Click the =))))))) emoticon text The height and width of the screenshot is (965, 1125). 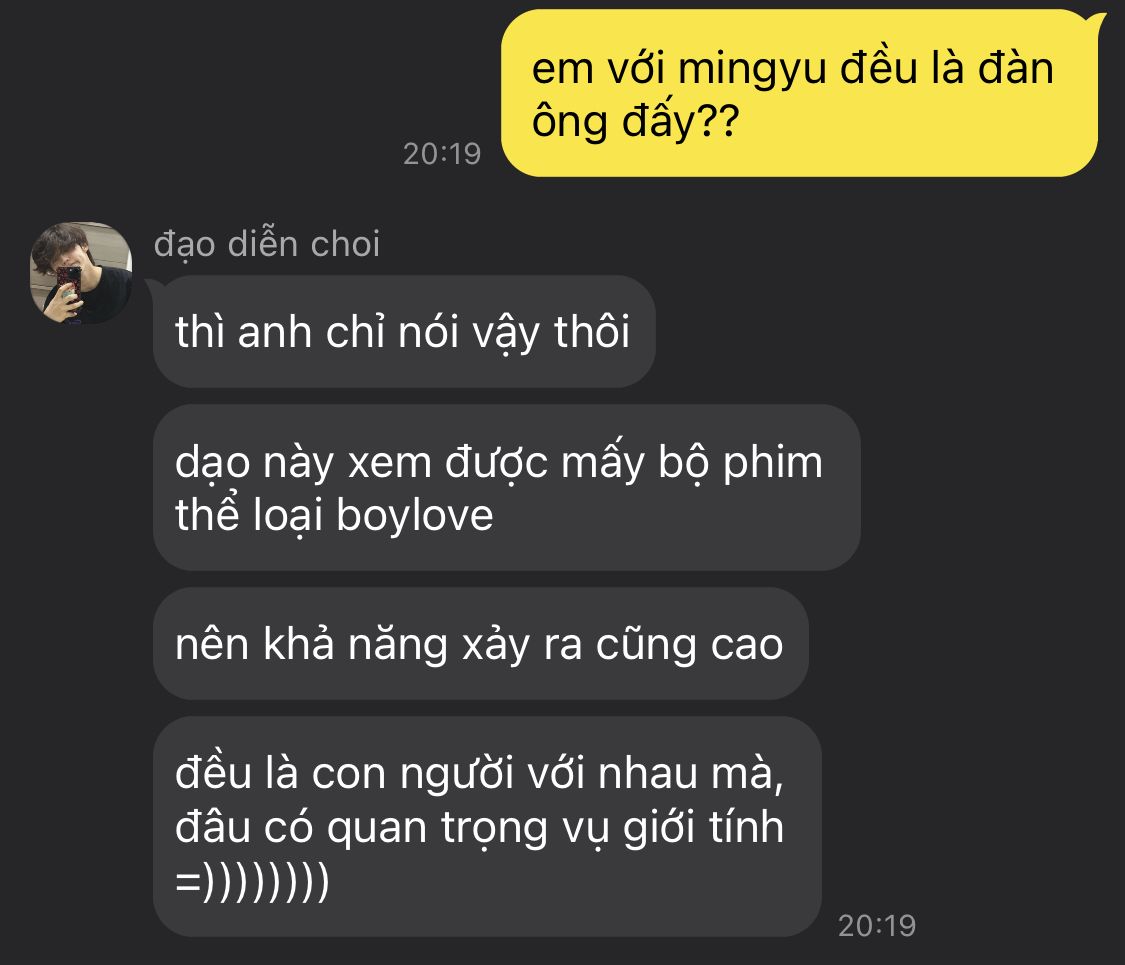pos(252,880)
